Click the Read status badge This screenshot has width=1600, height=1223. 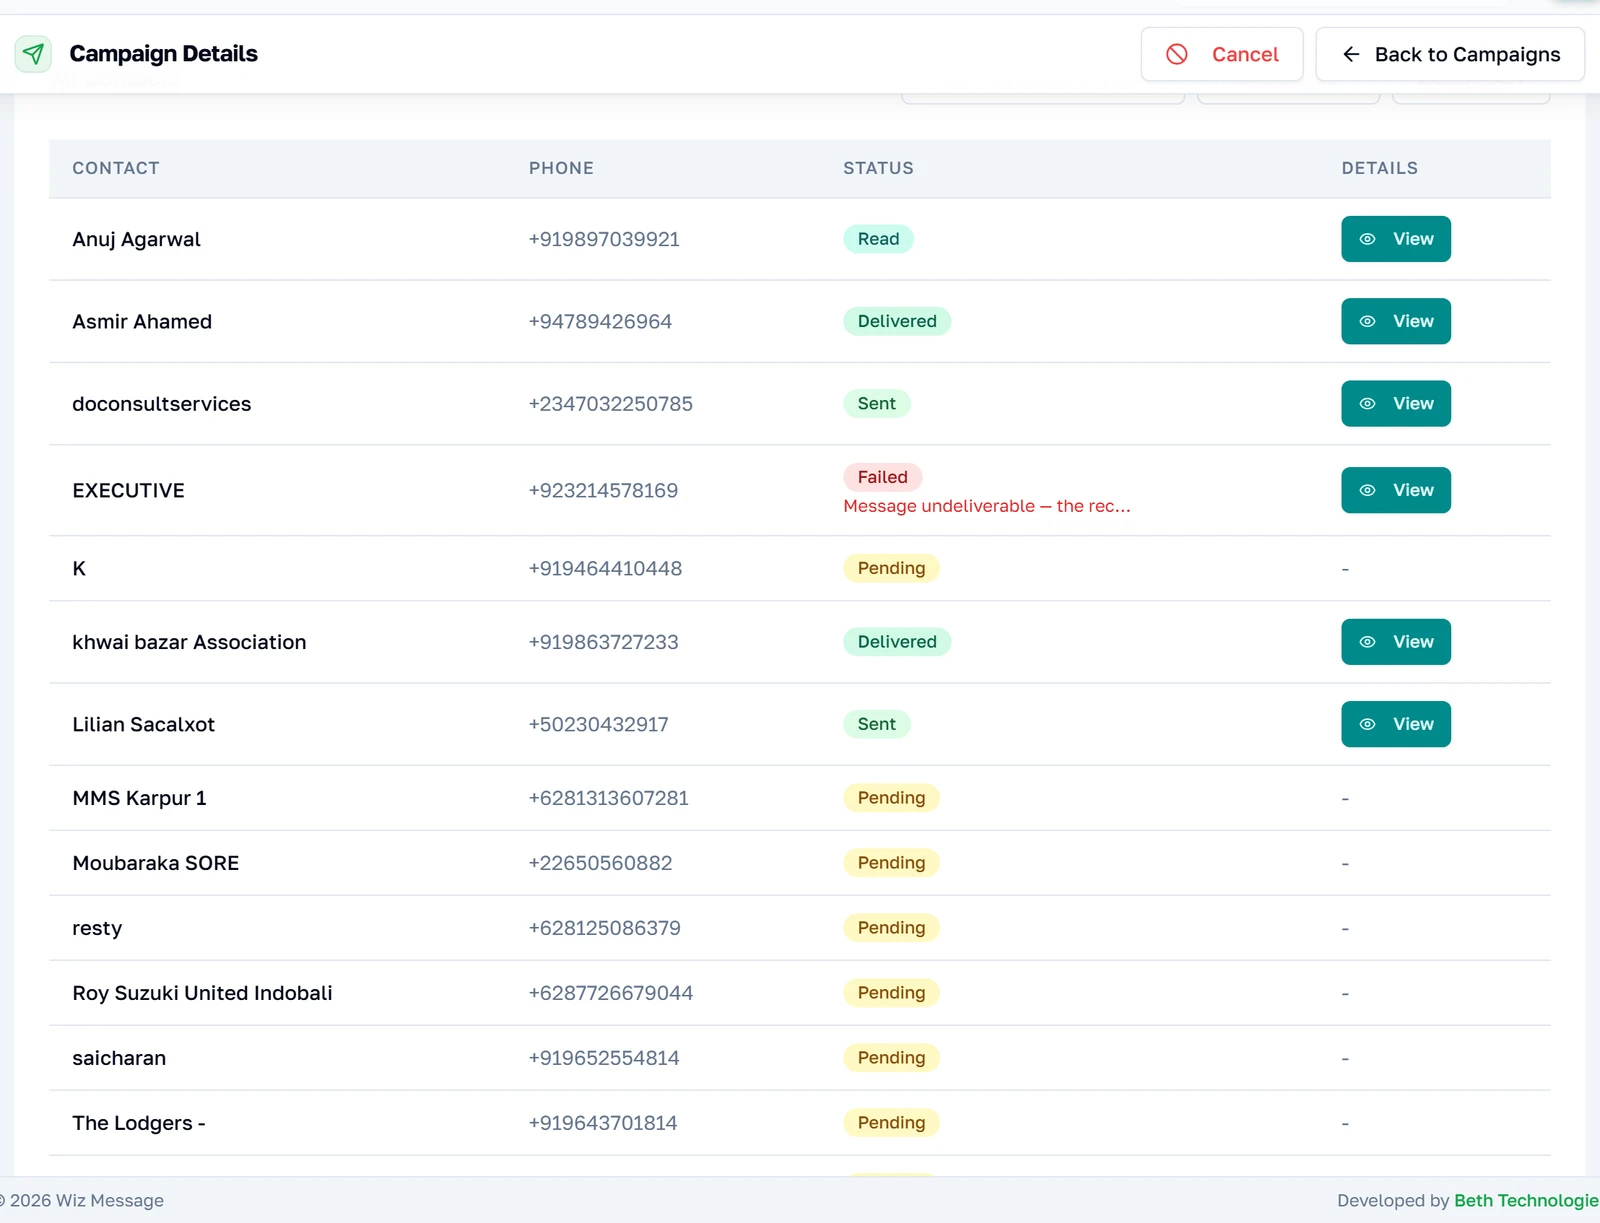tap(878, 239)
